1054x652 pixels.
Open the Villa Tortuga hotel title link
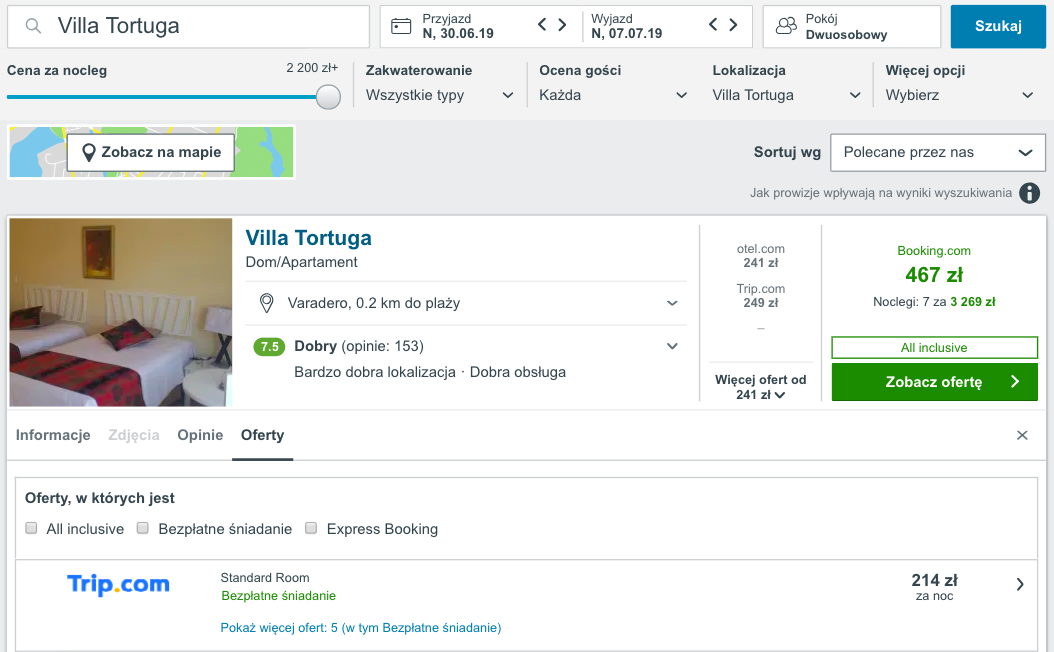[x=309, y=238]
